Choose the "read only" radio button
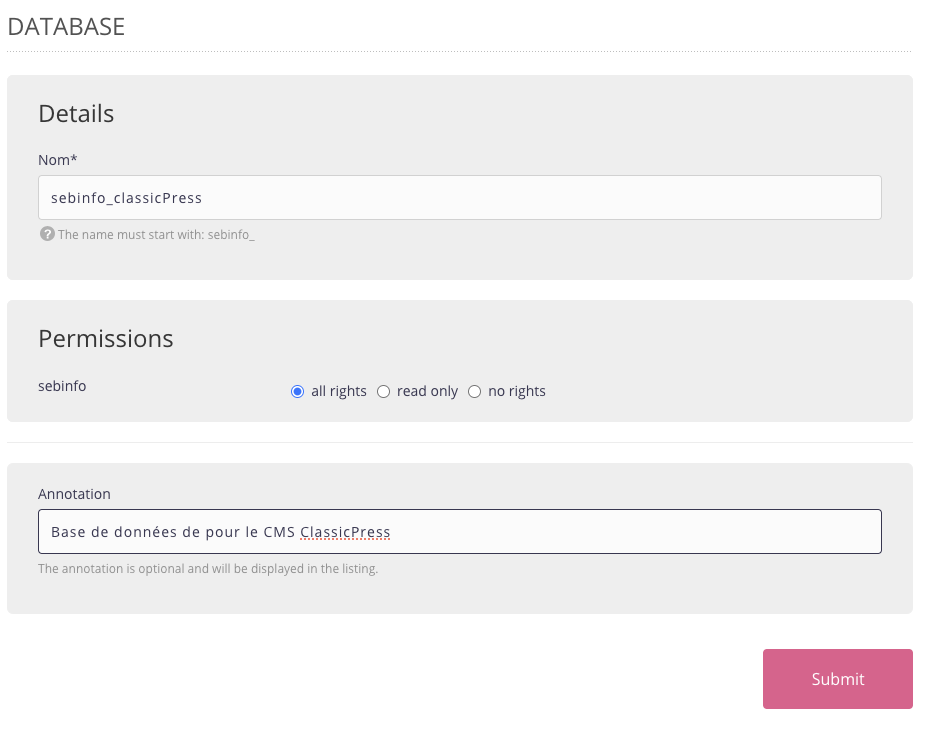The image size is (929, 732). coord(383,392)
